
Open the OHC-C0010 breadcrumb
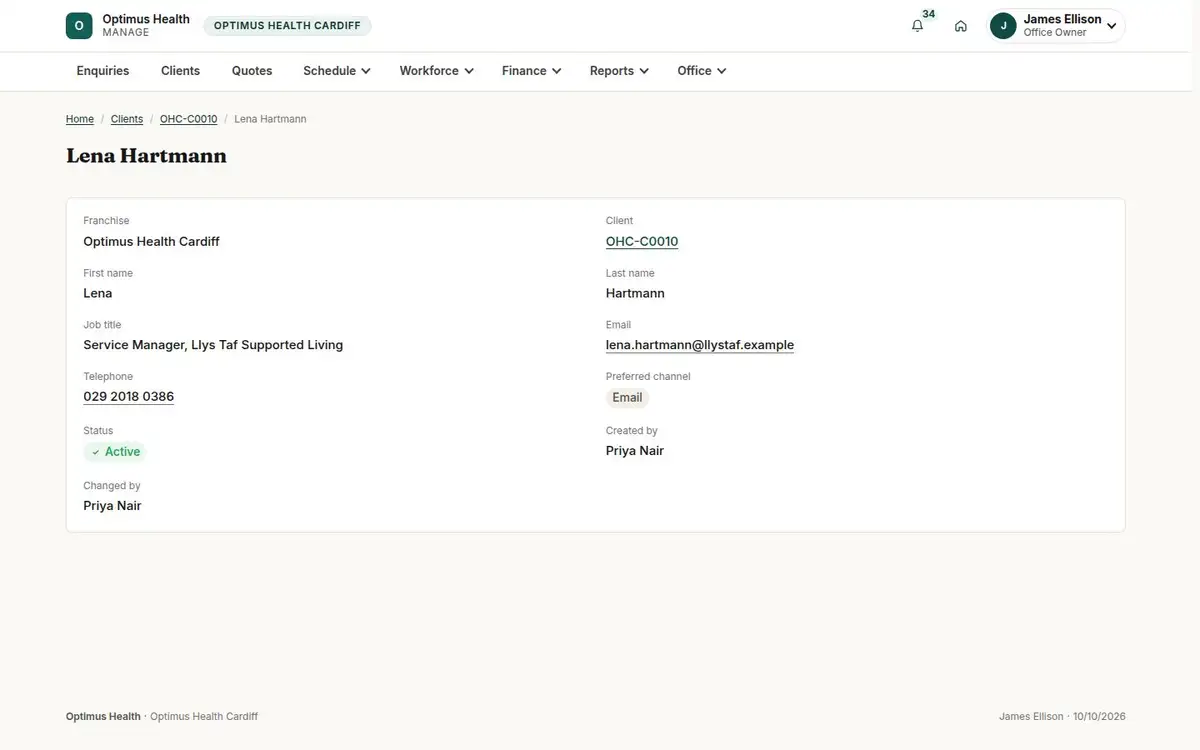pos(189,119)
